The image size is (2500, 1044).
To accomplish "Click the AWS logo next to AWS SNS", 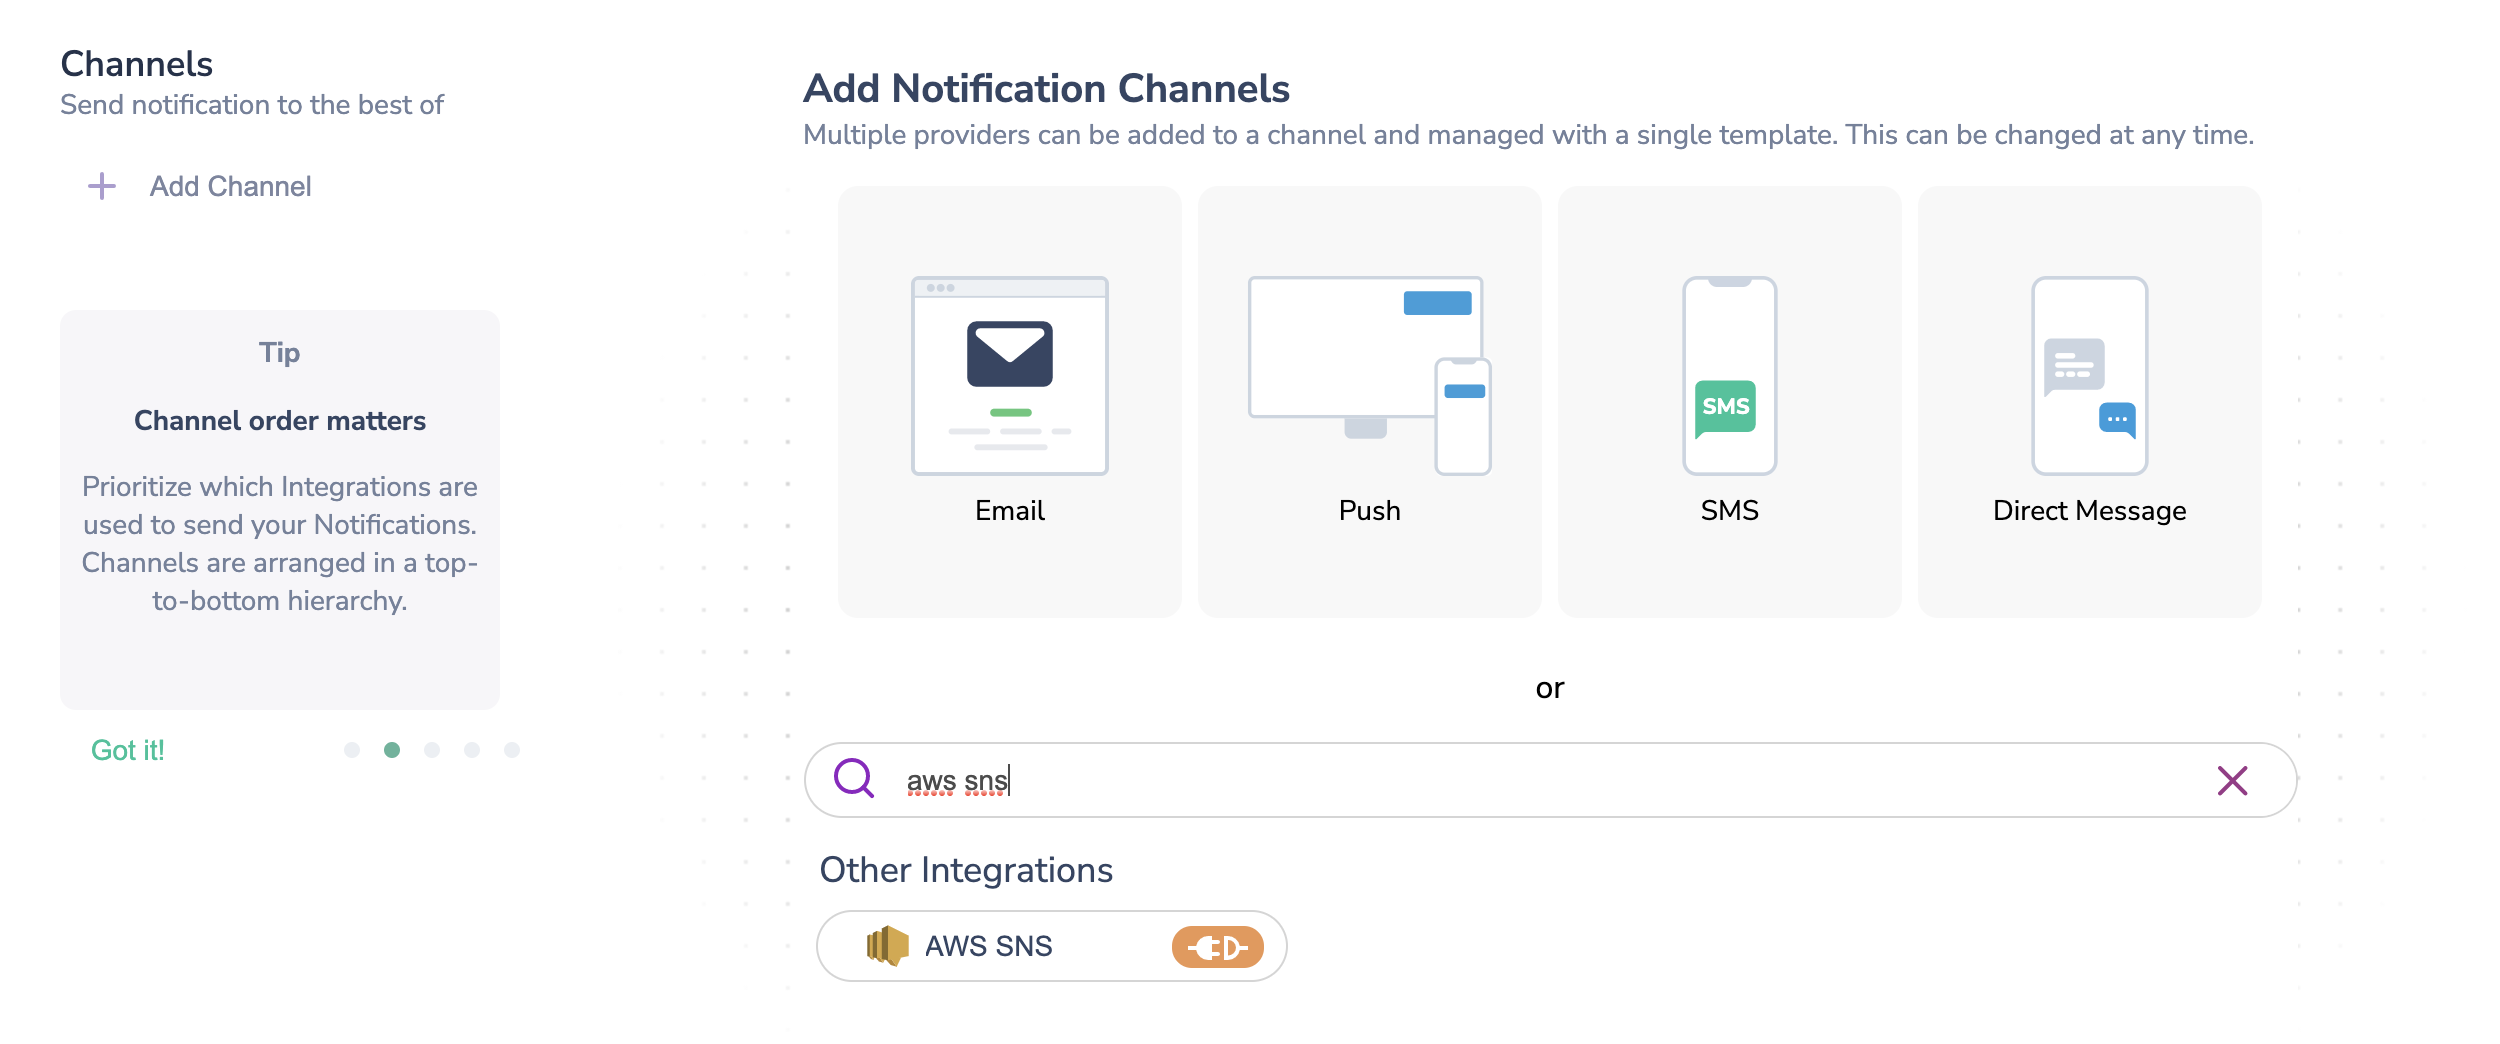I will pos(884,944).
